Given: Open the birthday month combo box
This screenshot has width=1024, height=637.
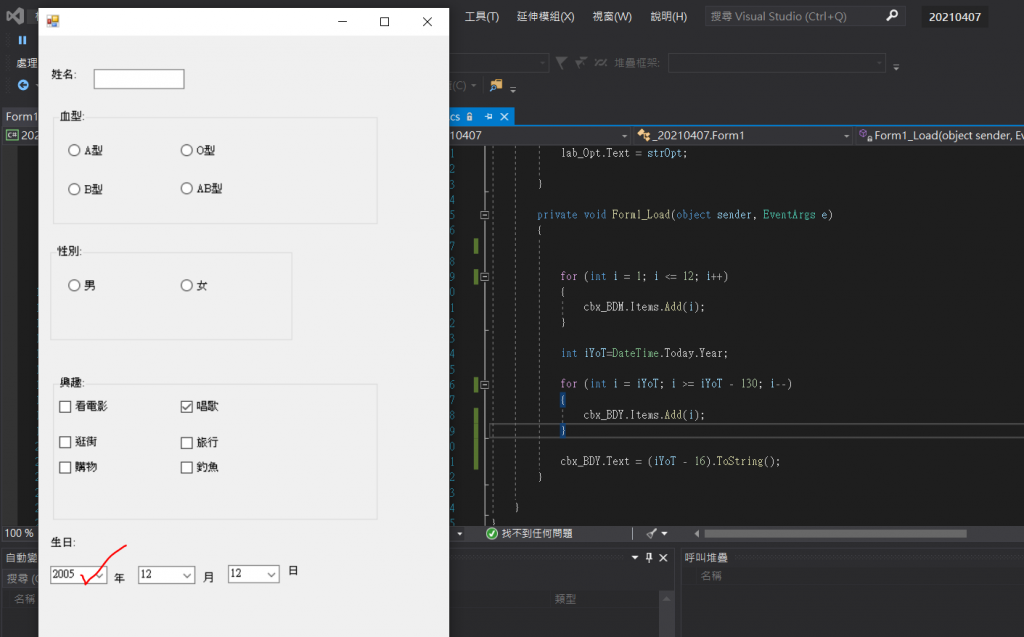Looking at the screenshot, I should point(187,575).
